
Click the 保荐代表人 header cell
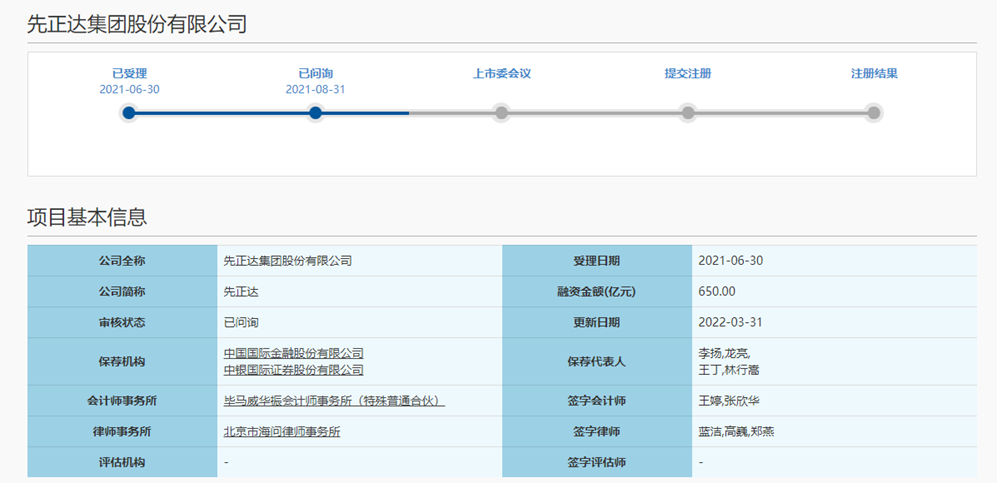pos(597,362)
